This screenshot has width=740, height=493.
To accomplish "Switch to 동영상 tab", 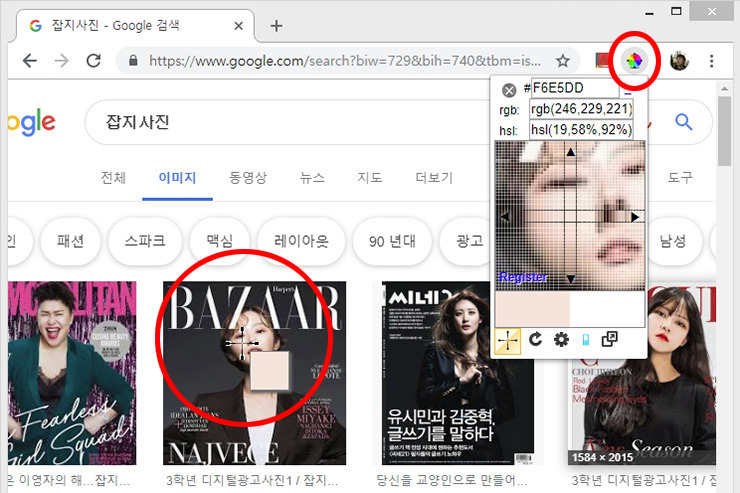I will coord(248,178).
